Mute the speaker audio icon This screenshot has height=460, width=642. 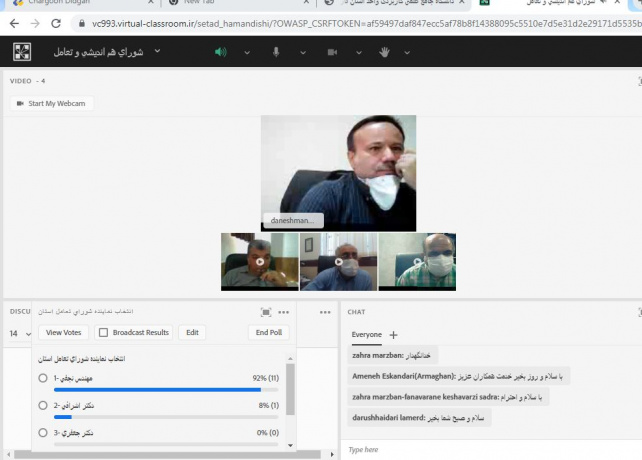coord(221,52)
